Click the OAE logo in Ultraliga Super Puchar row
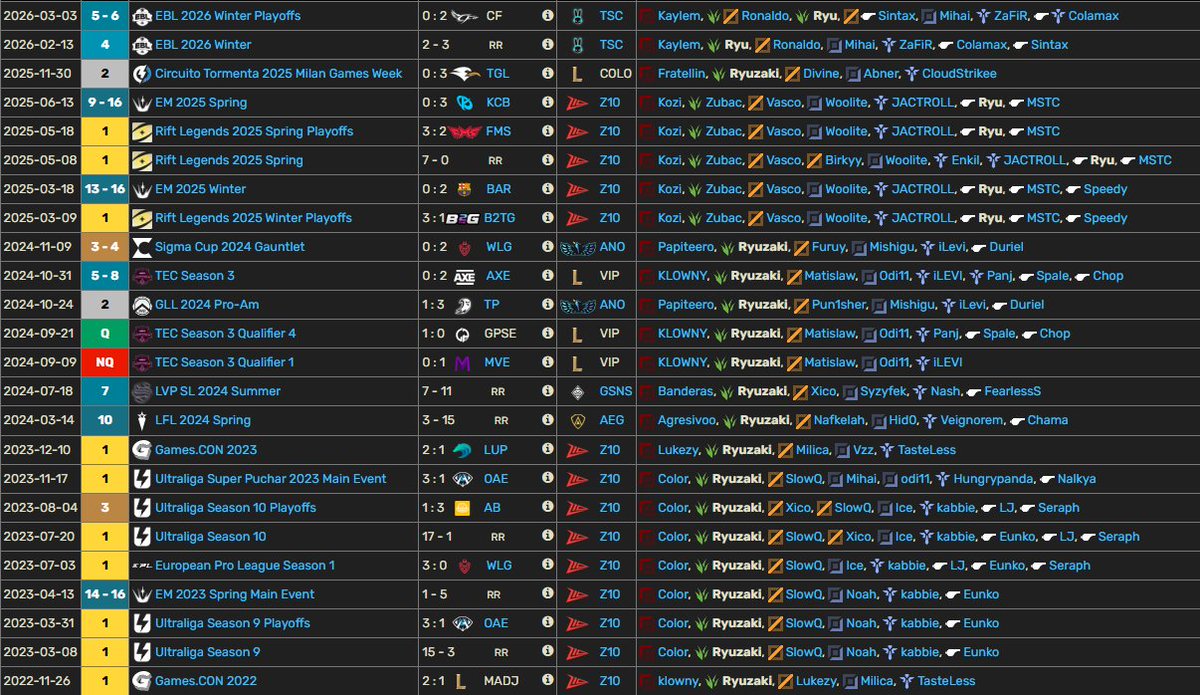This screenshot has height=695, width=1200. [464, 479]
